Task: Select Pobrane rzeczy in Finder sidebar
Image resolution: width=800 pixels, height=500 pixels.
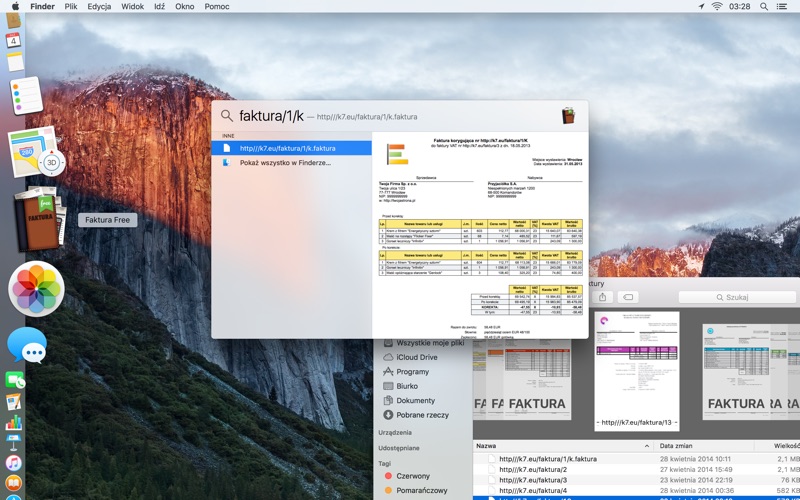Action: click(x=416, y=415)
